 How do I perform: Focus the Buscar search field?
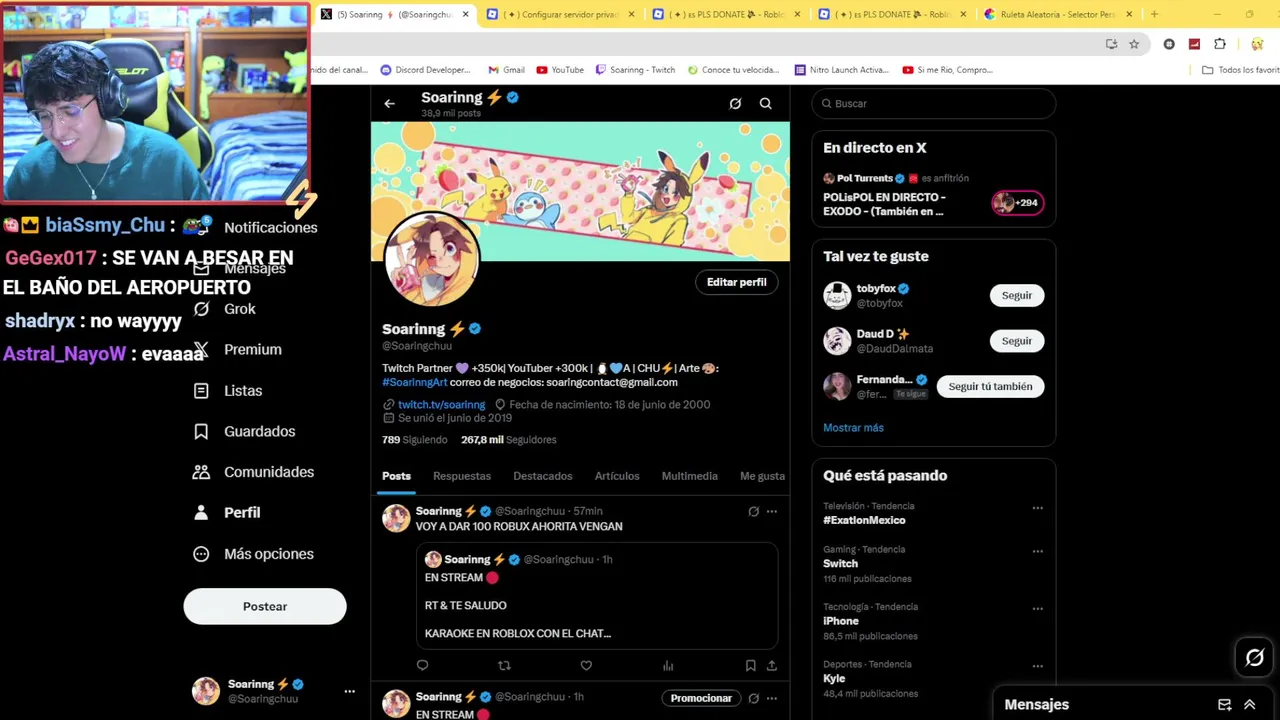pos(933,103)
